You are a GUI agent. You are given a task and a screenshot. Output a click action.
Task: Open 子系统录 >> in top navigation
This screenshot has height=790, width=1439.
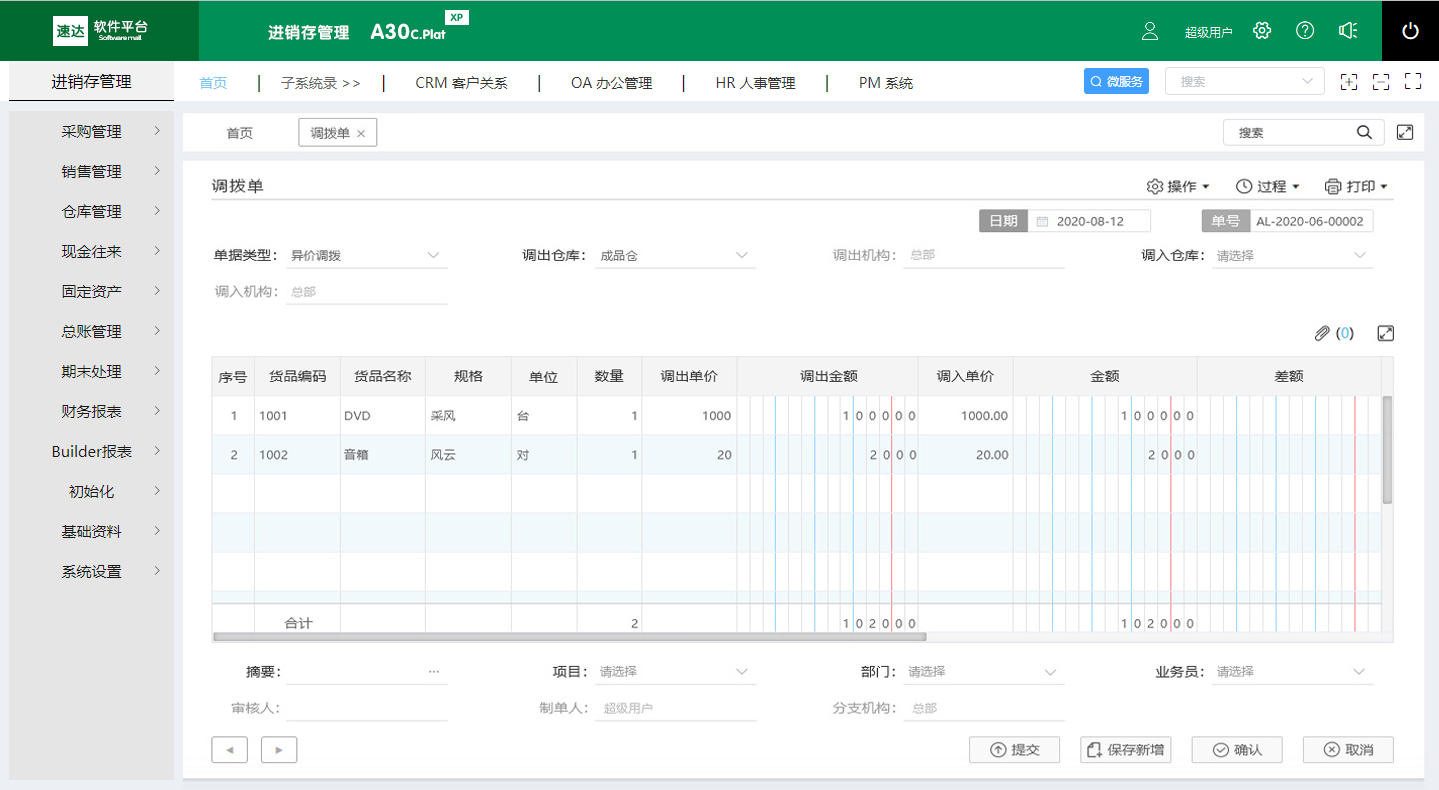[x=320, y=83]
